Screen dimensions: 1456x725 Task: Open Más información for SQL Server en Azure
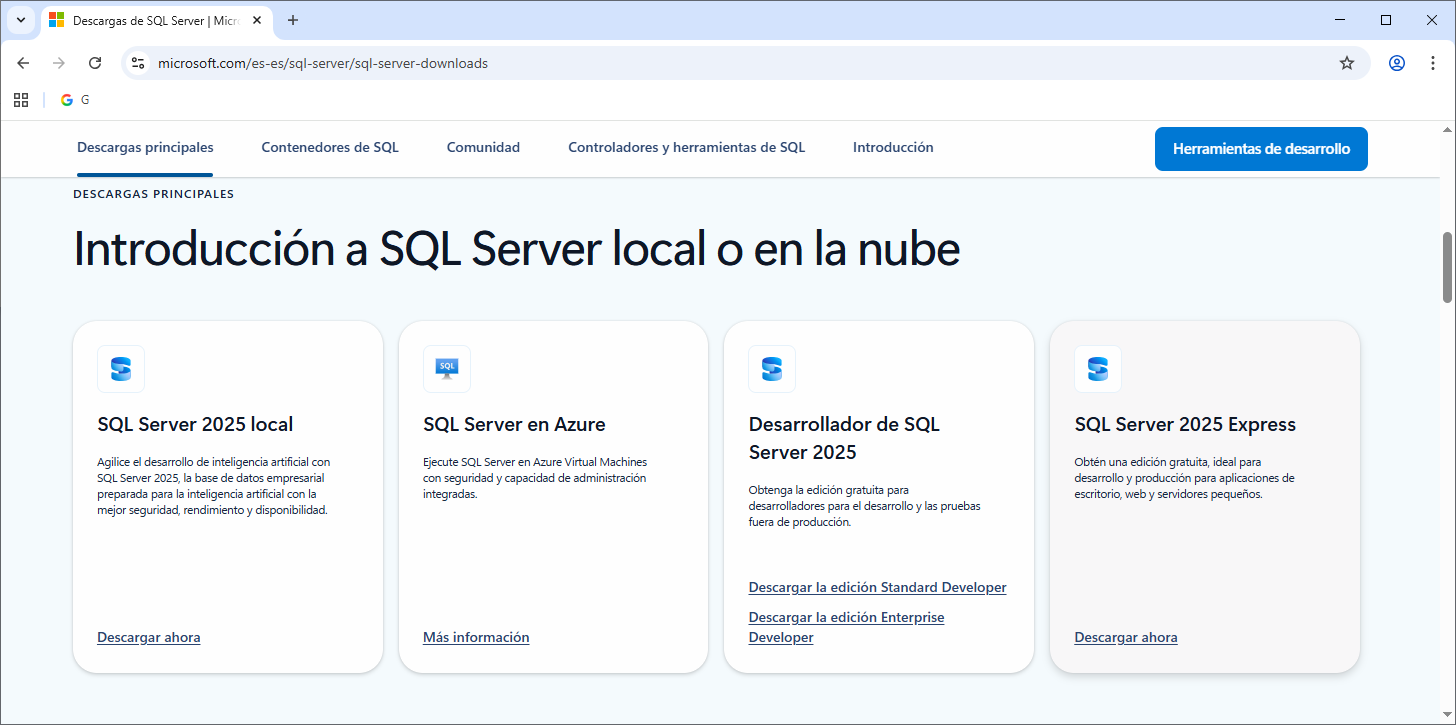click(x=476, y=637)
